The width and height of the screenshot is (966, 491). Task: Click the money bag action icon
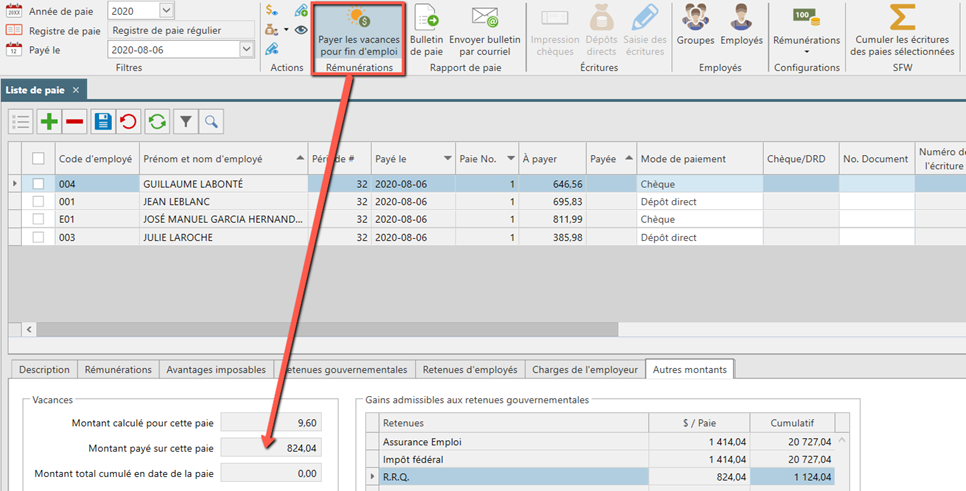(x=271, y=30)
